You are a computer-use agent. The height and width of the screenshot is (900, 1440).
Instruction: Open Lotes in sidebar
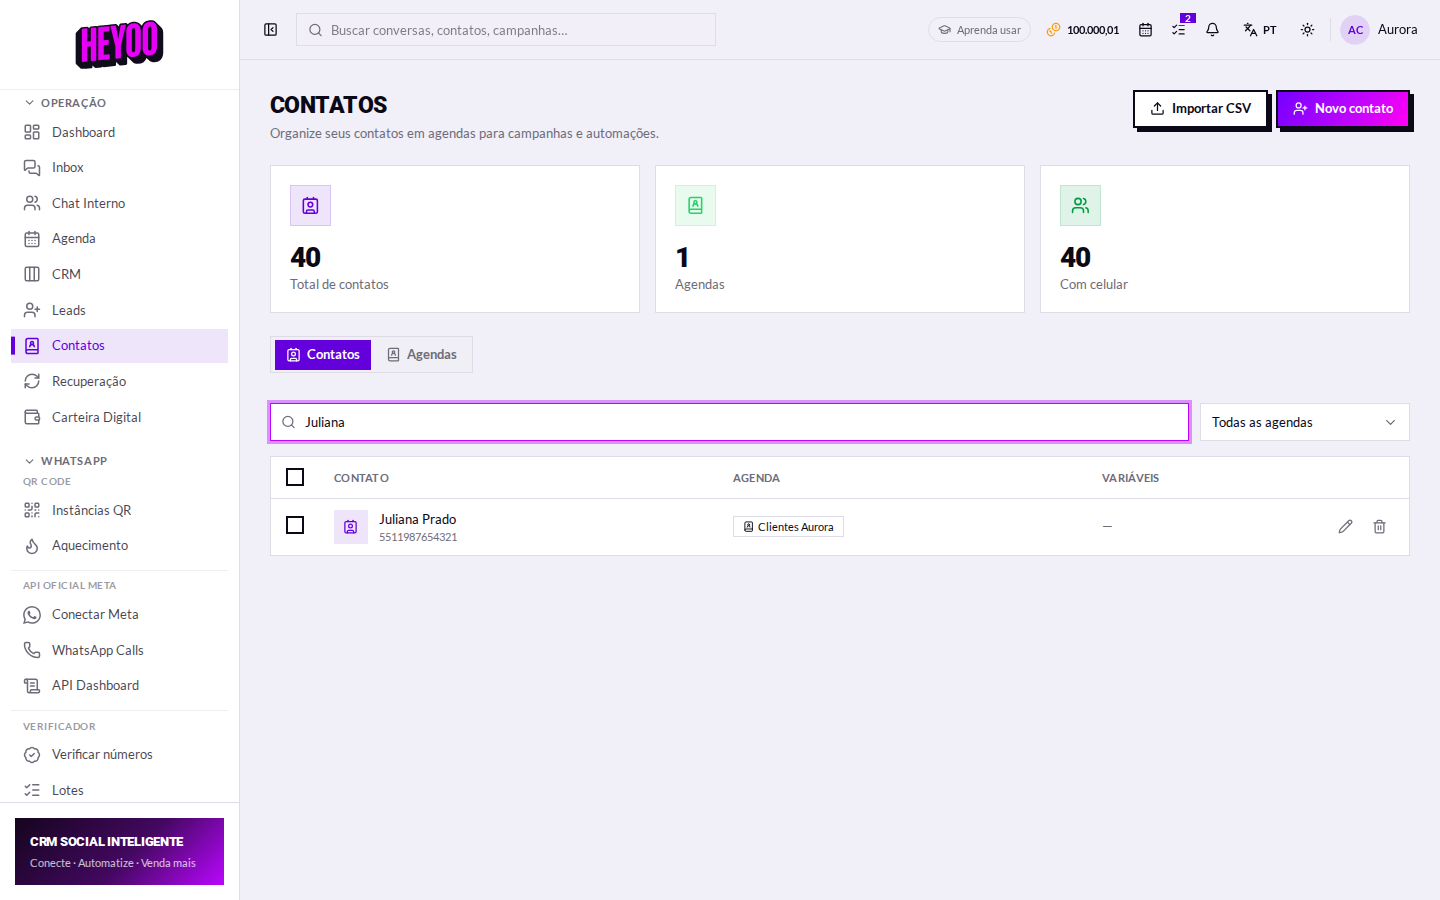click(x=119, y=790)
